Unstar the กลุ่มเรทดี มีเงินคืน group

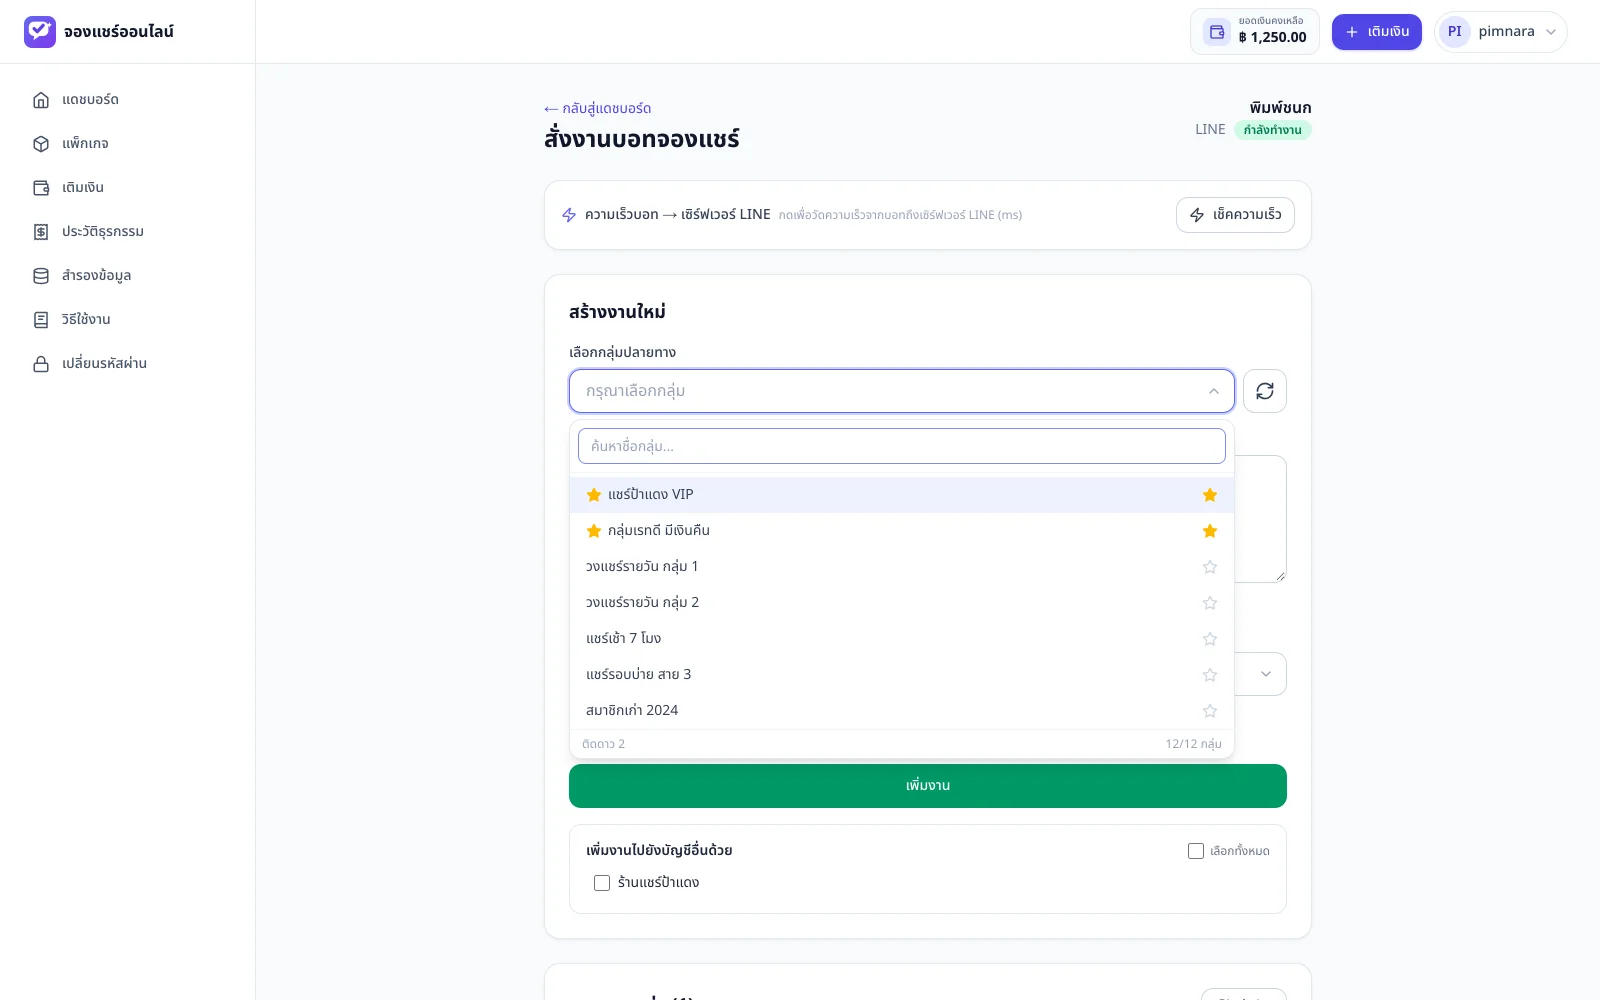(1210, 531)
